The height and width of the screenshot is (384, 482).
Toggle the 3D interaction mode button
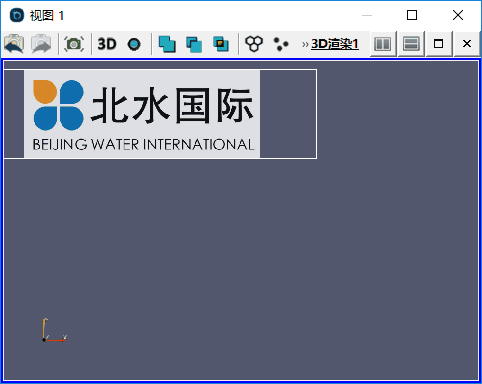107,44
